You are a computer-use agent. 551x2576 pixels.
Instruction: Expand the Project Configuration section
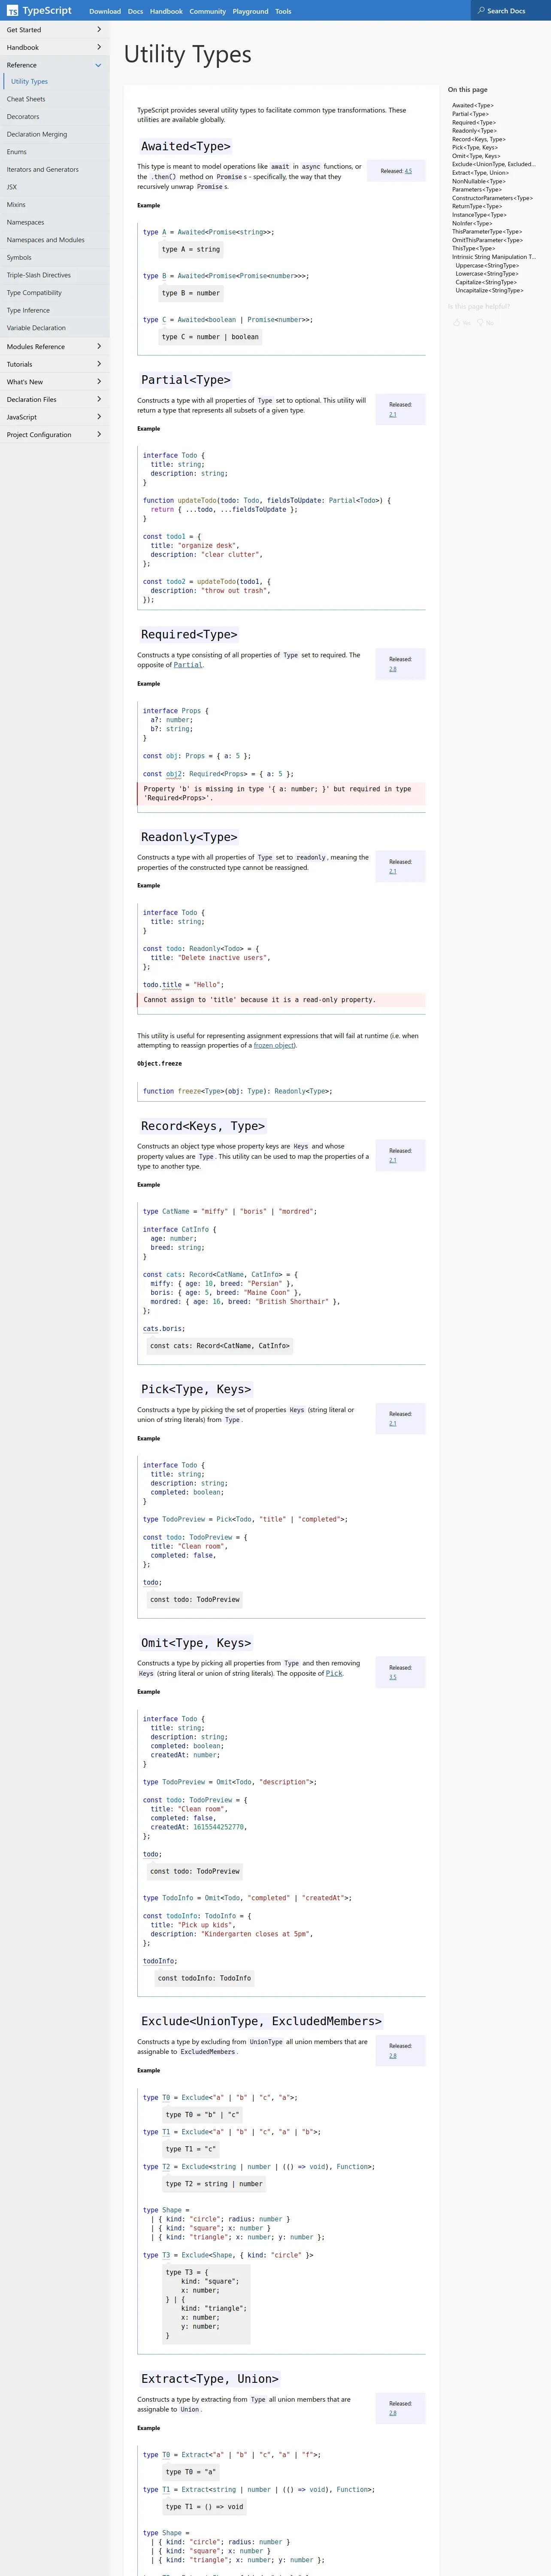[x=54, y=435]
